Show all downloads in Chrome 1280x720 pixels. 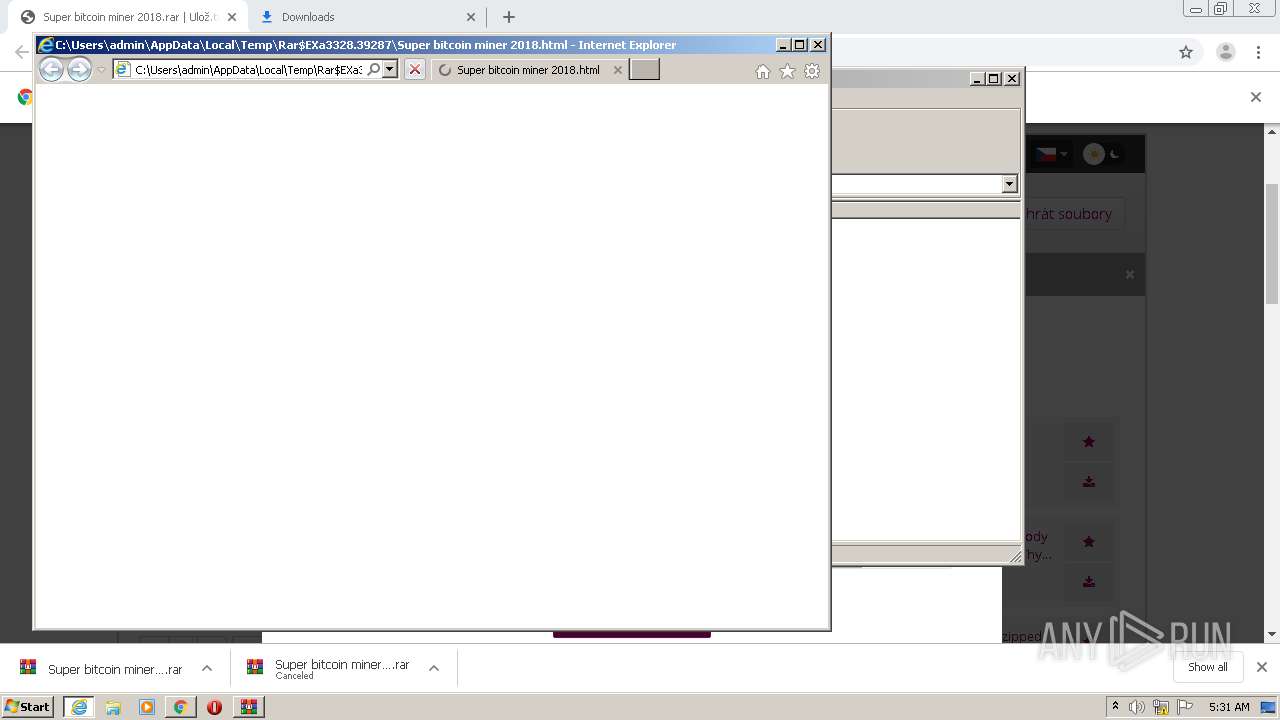[1207, 667]
